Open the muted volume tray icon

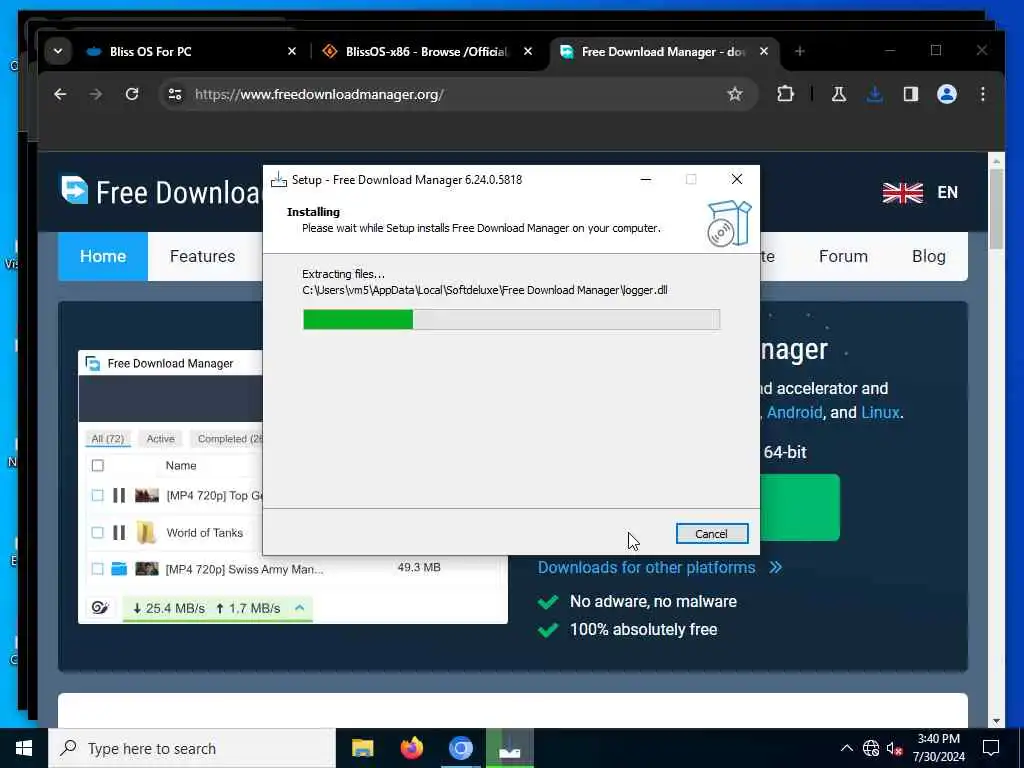coord(894,748)
